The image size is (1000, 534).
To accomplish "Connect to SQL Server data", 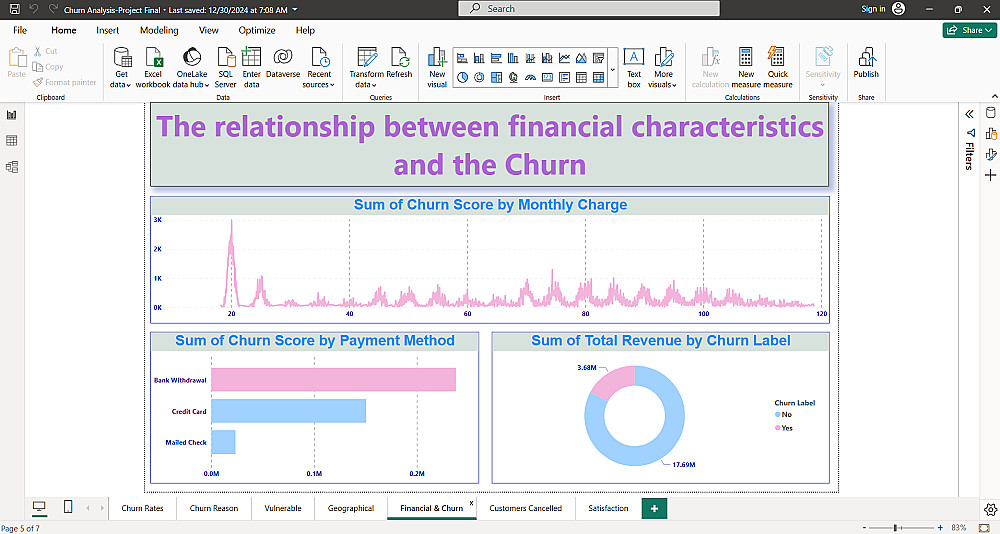I will tap(225, 67).
